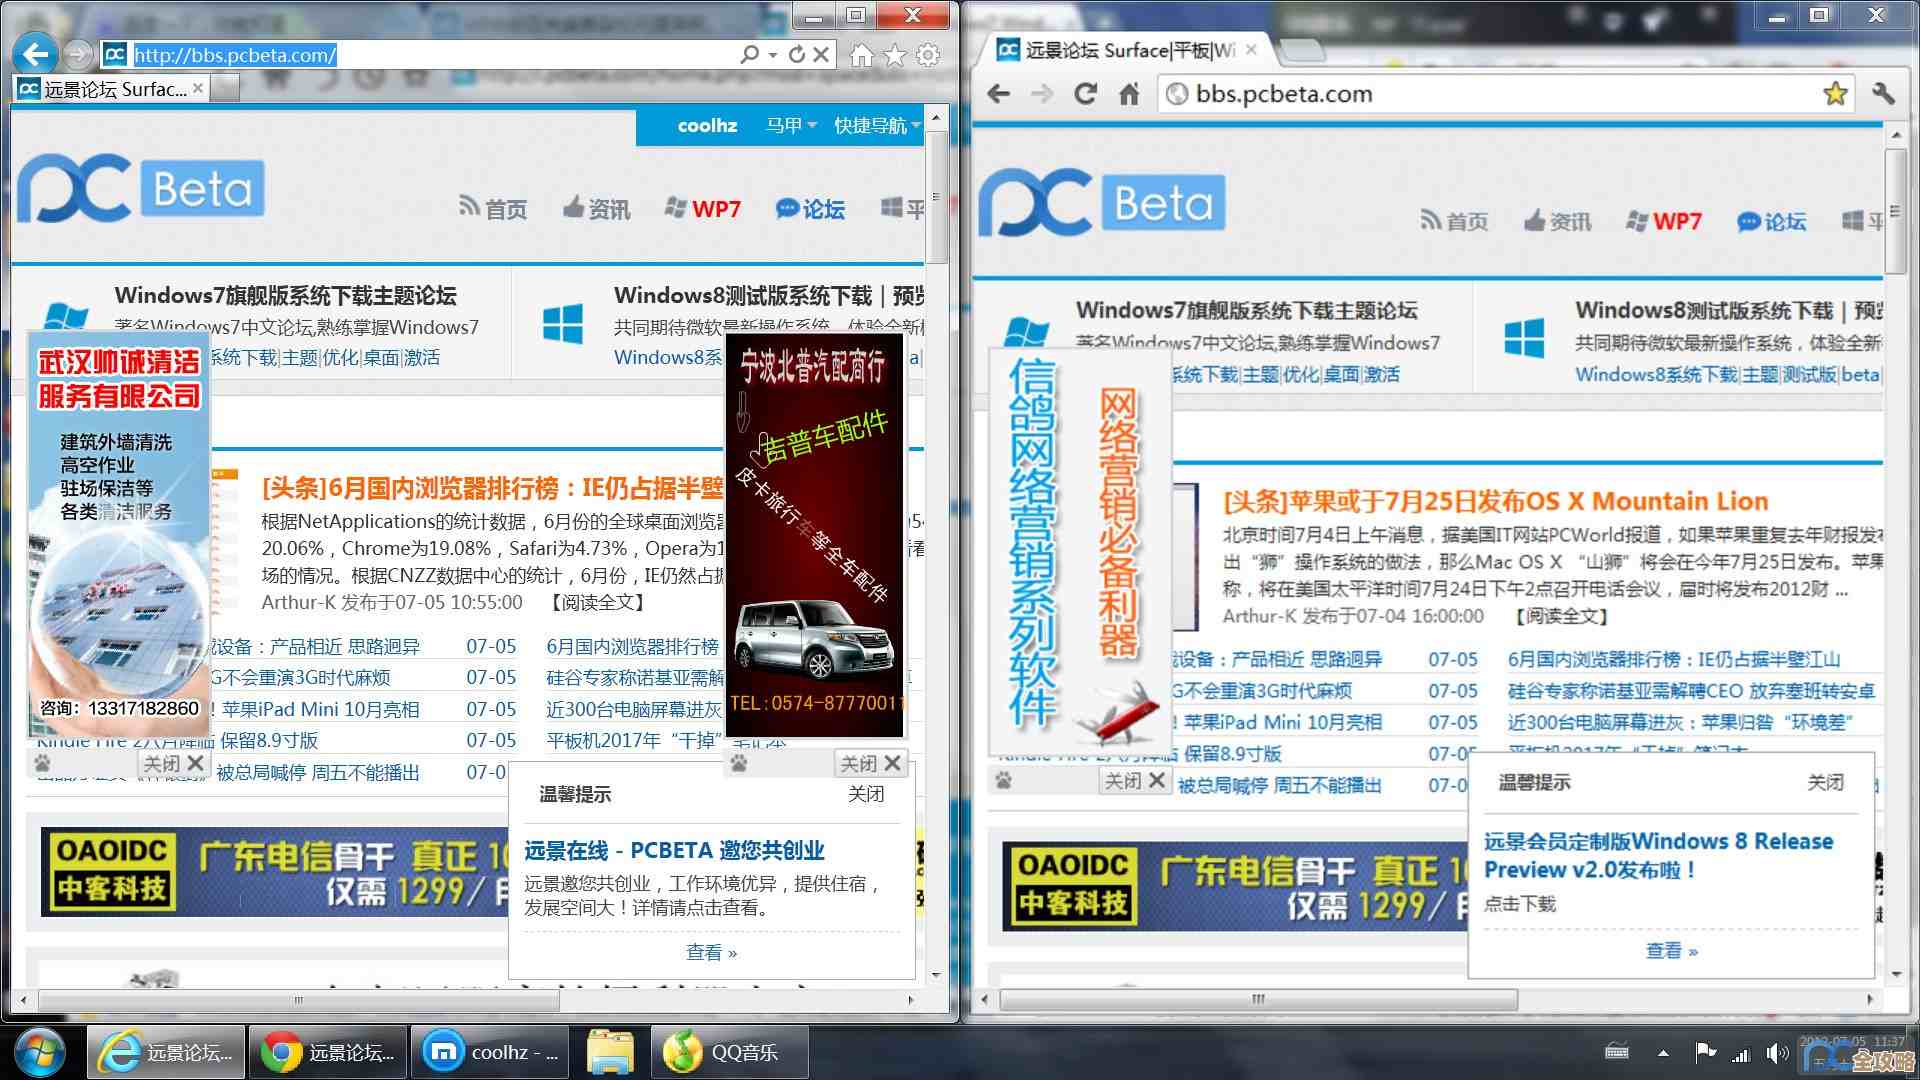Open the settings gear in IE's toolbar
1920x1080 pixels.
tap(930, 55)
